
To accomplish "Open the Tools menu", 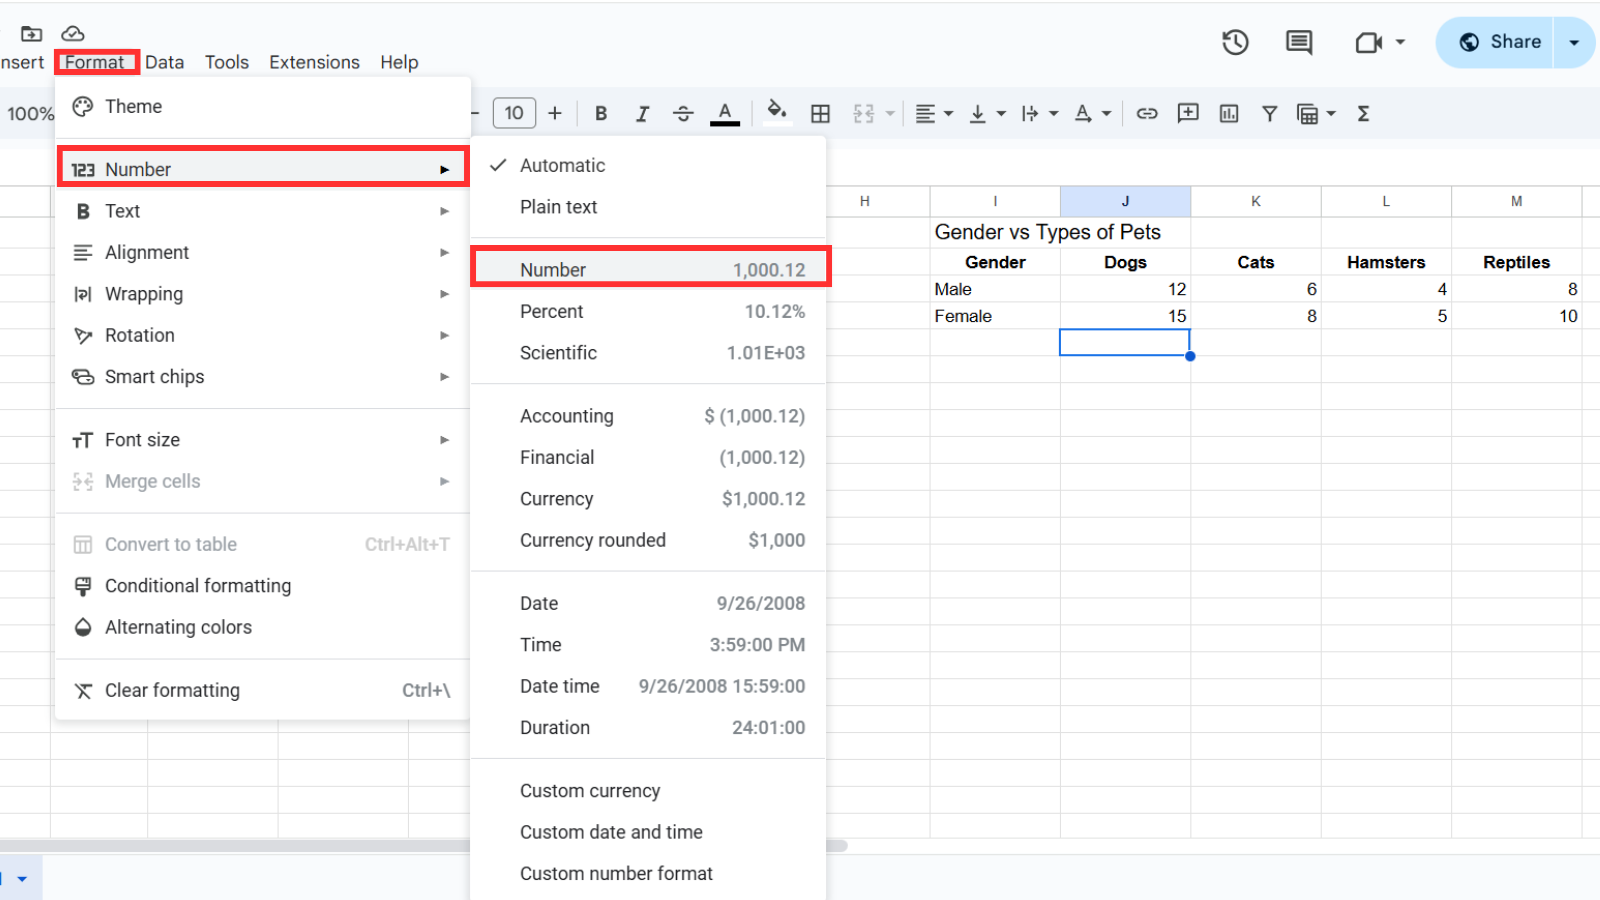I will point(227,62).
